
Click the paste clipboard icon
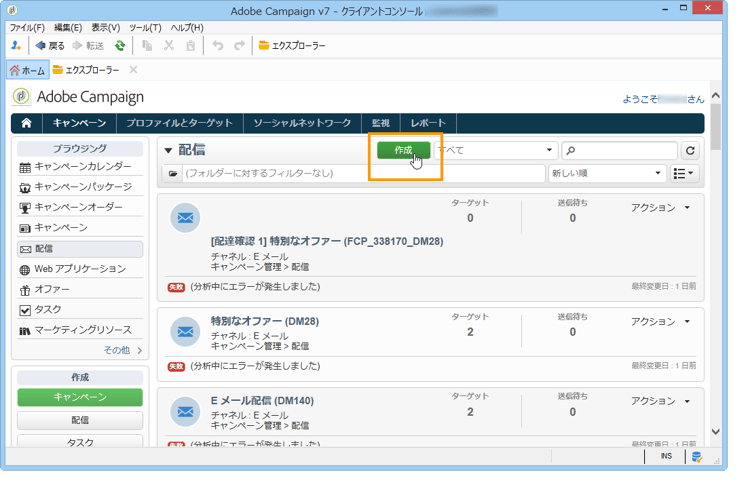(x=190, y=45)
